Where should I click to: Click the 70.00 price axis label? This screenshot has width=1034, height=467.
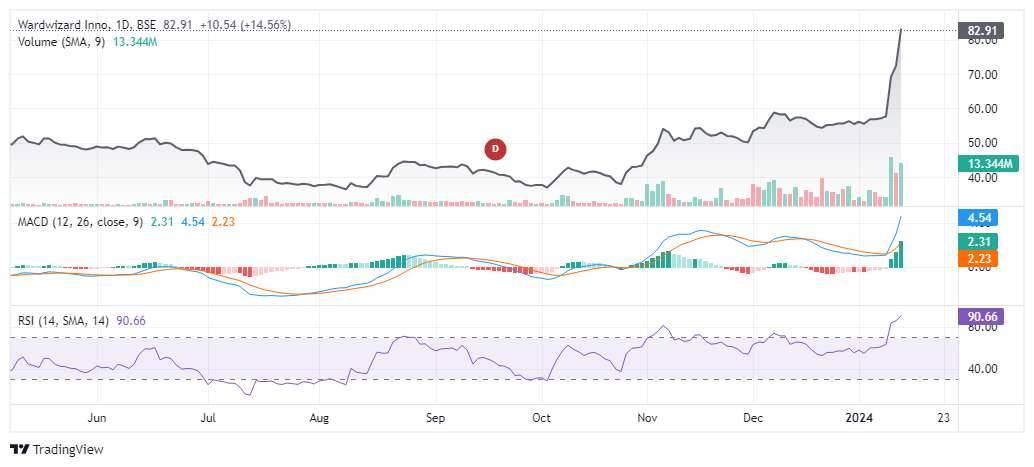click(981, 75)
